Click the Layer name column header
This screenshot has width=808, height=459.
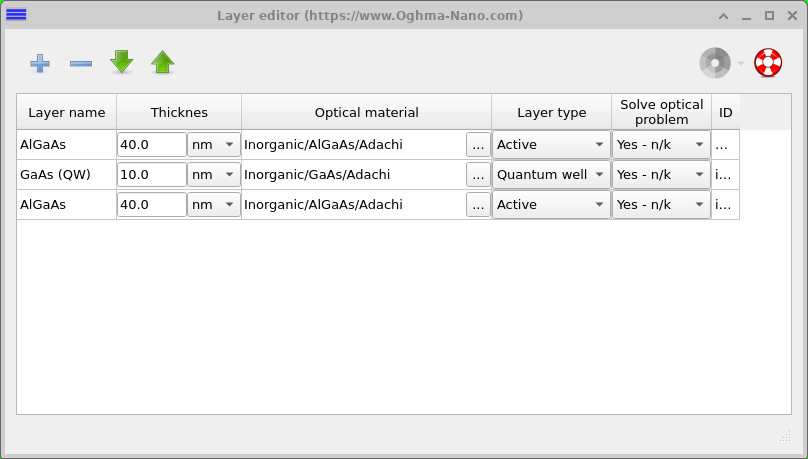[x=66, y=112]
